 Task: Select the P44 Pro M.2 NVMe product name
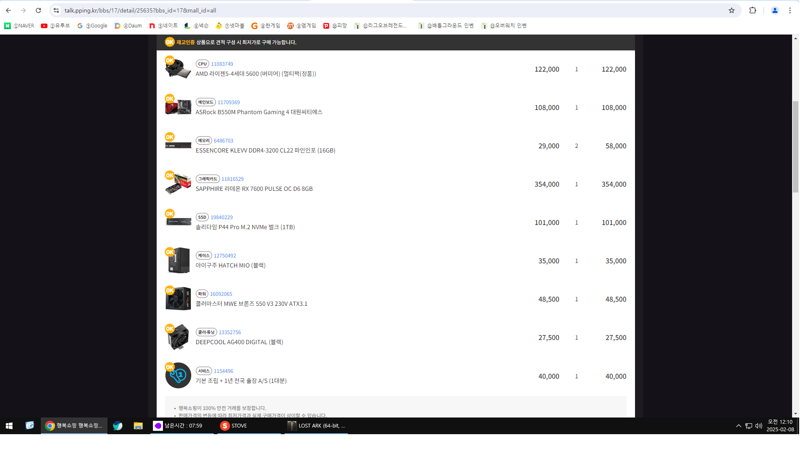pos(245,227)
